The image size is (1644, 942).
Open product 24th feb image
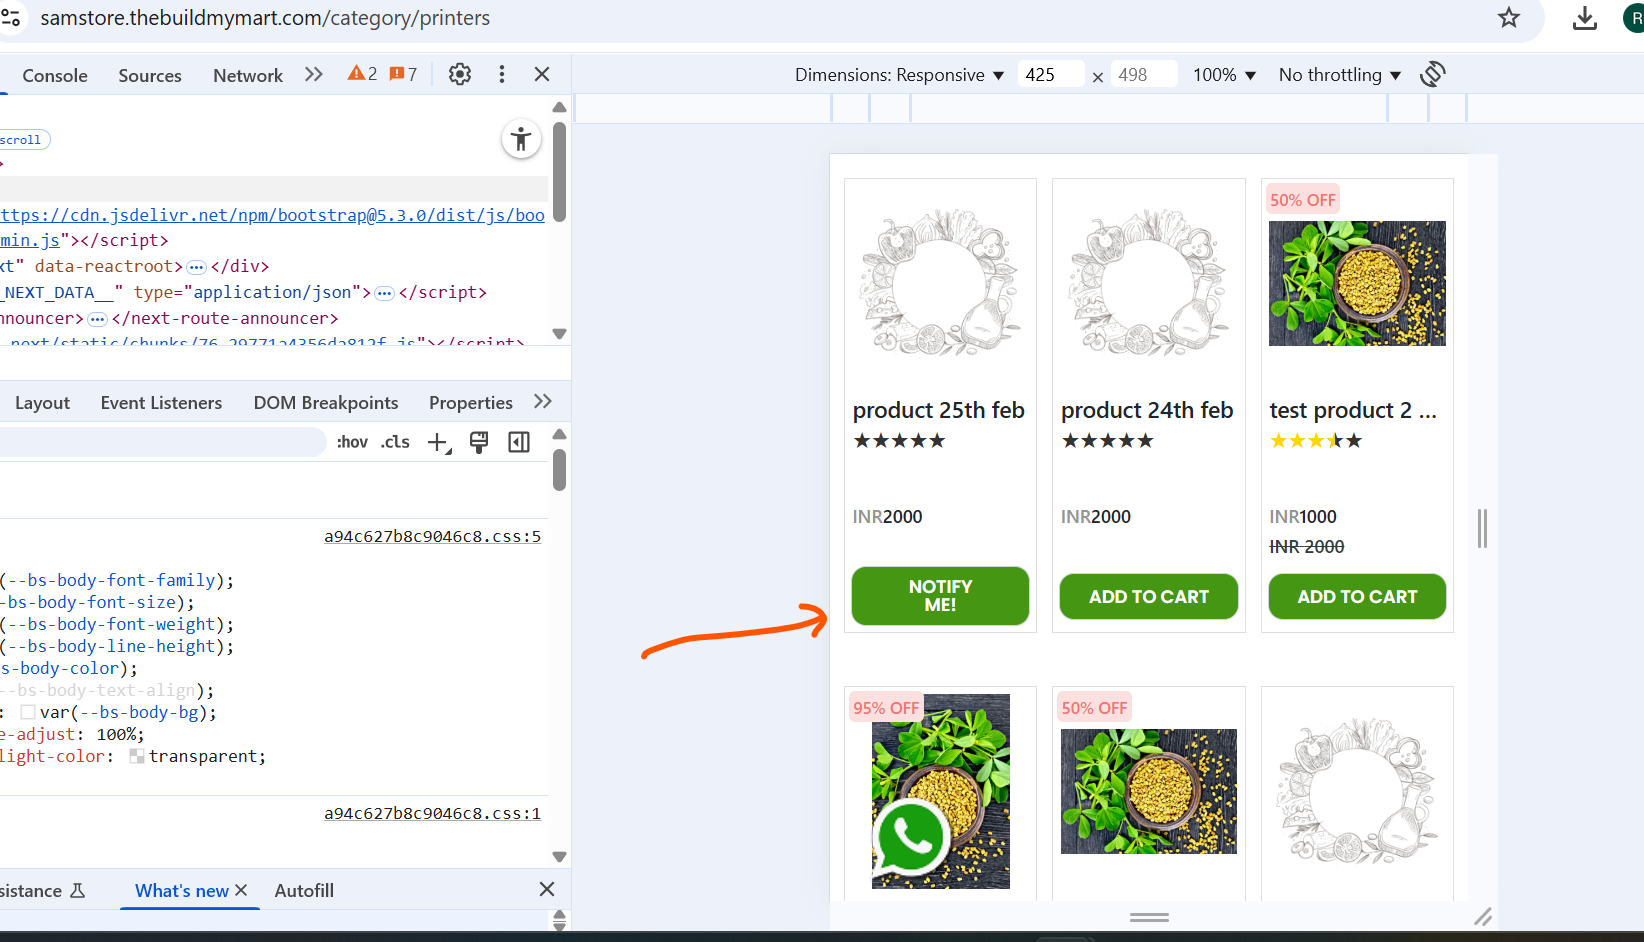(x=1149, y=283)
